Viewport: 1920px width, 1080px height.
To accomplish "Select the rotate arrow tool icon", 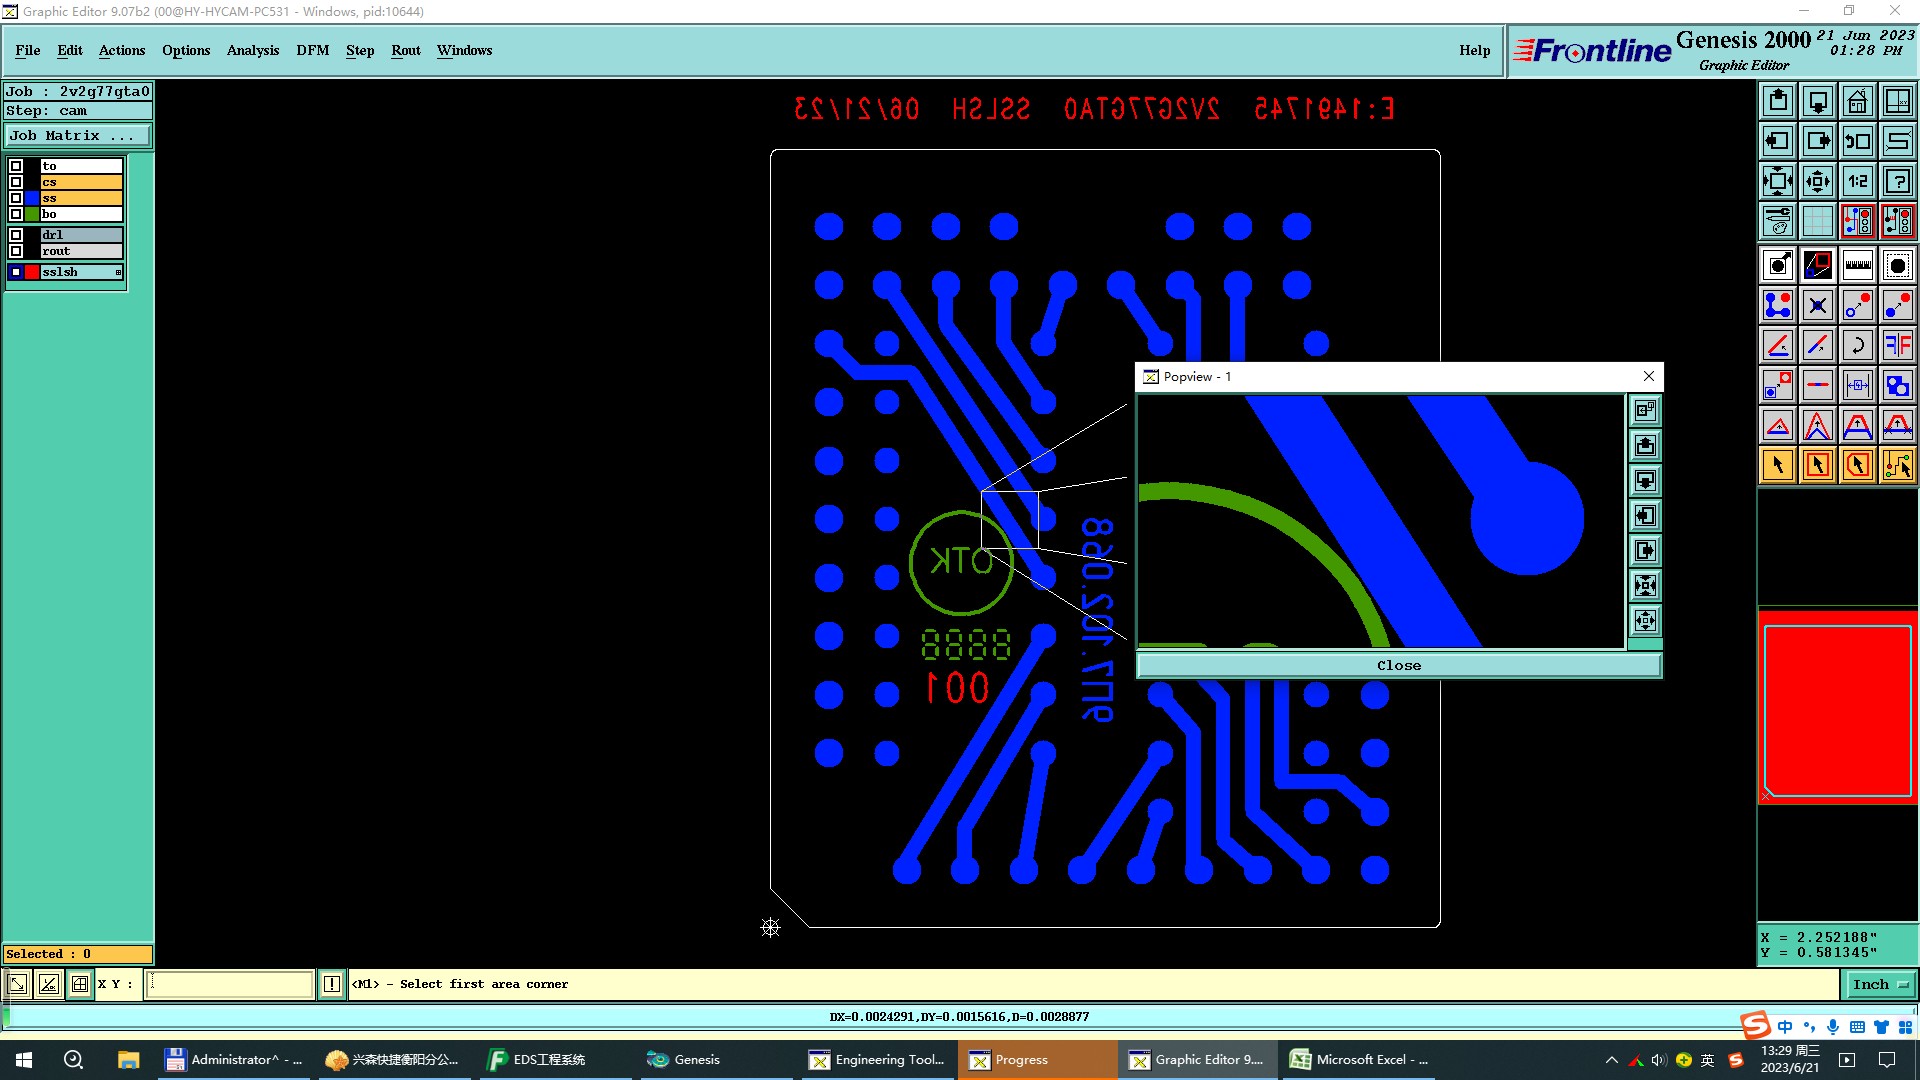I will pyautogui.click(x=1857, y=345).
